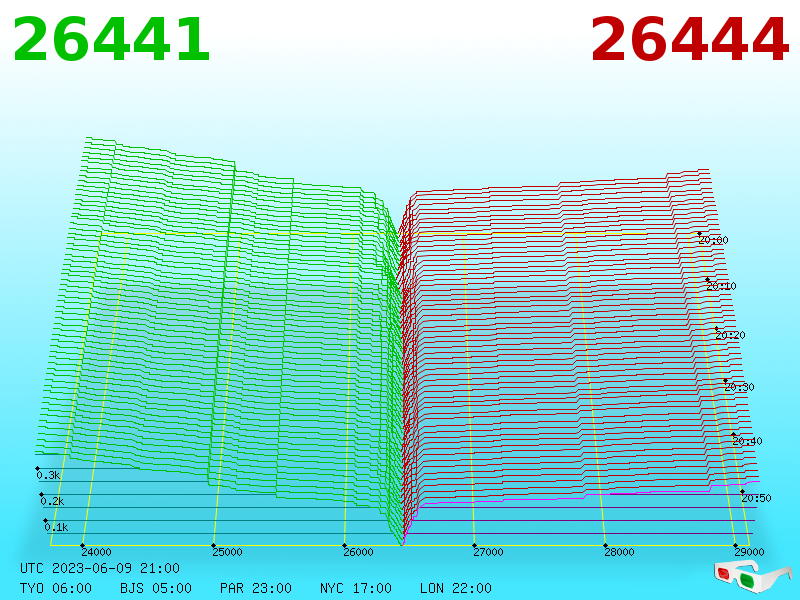The image size is (800, 600).
Task: Click the red ask price 26444
Action: click(689, 39)
